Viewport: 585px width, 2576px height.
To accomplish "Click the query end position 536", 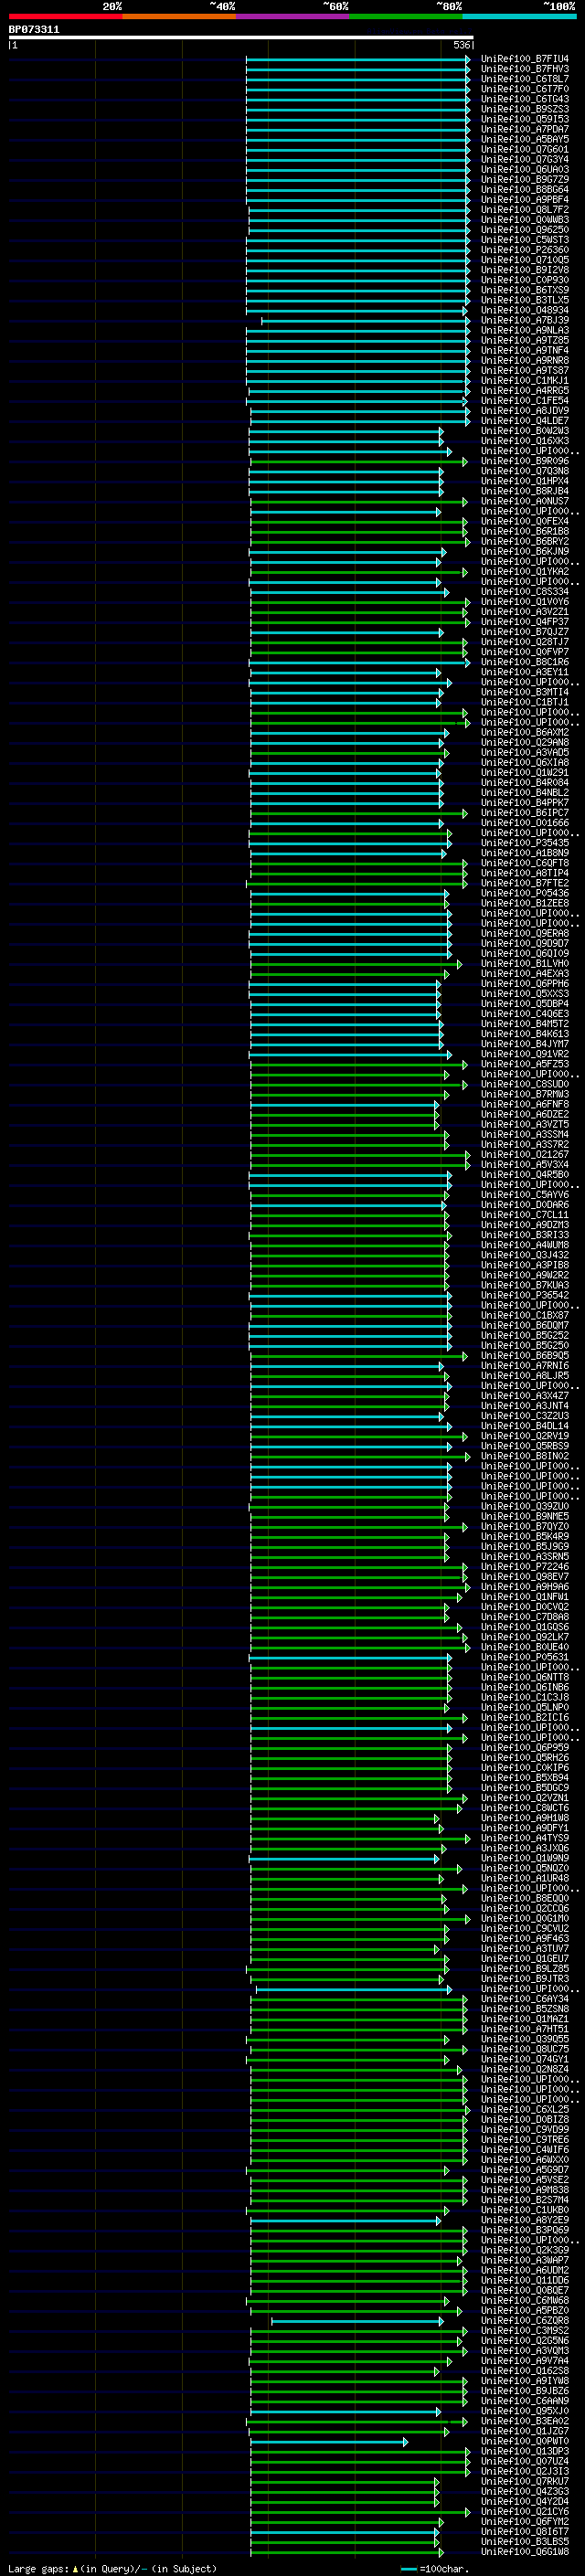I will click(461, 45).
